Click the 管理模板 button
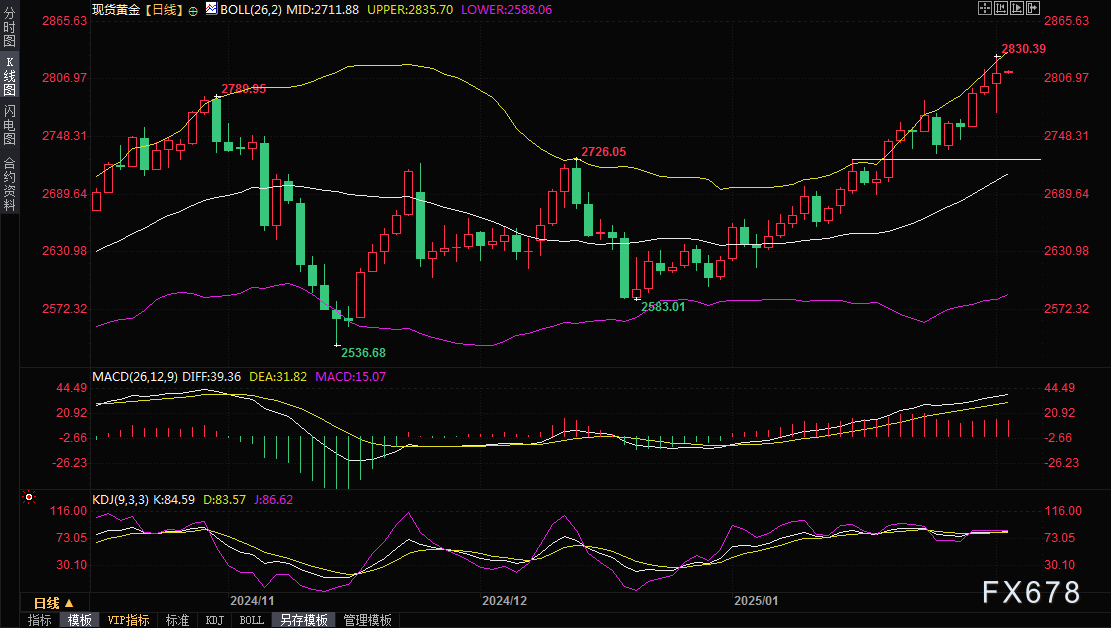The image size is (1111, 628). 367,620
